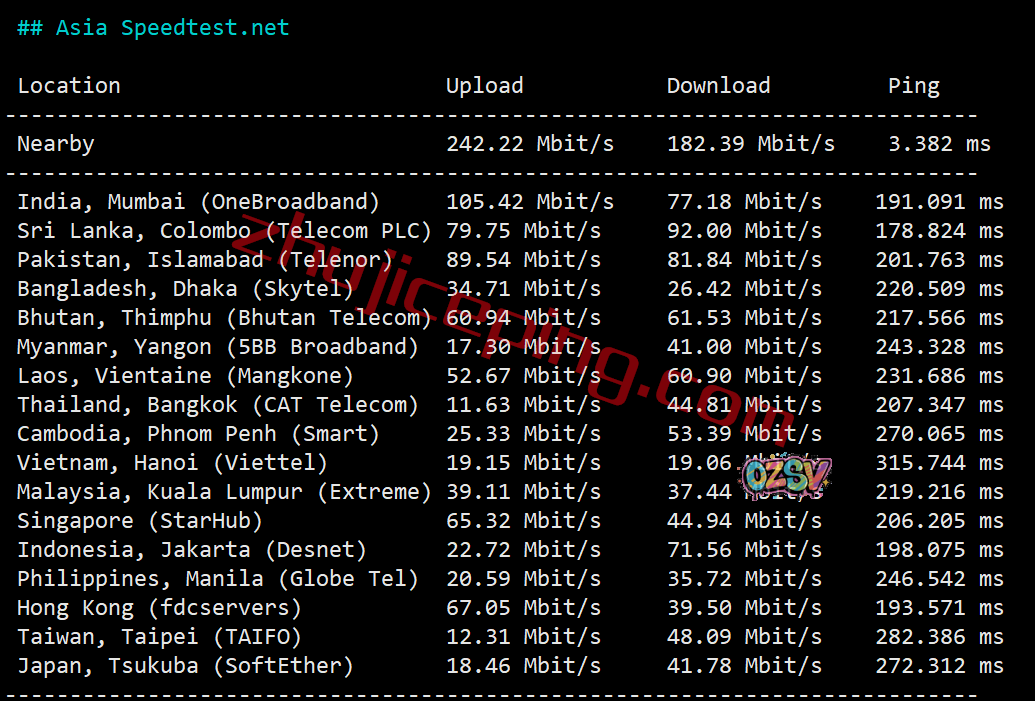The height and width of the screenshot is (701, 1035).
Task: Click the Download column header
Action: pyautogui.click(x=718, y=86)
